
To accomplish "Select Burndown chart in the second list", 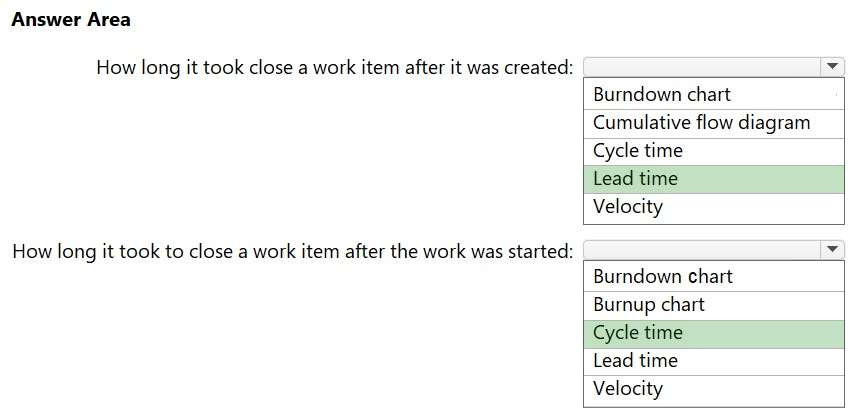I will (x=662, y=277).
